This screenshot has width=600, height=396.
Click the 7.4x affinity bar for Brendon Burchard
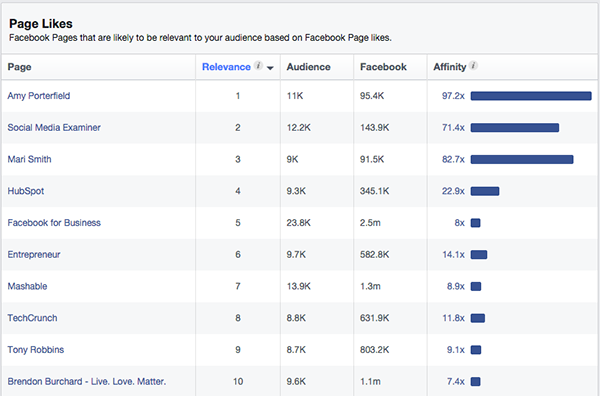(x=475, y=381)
